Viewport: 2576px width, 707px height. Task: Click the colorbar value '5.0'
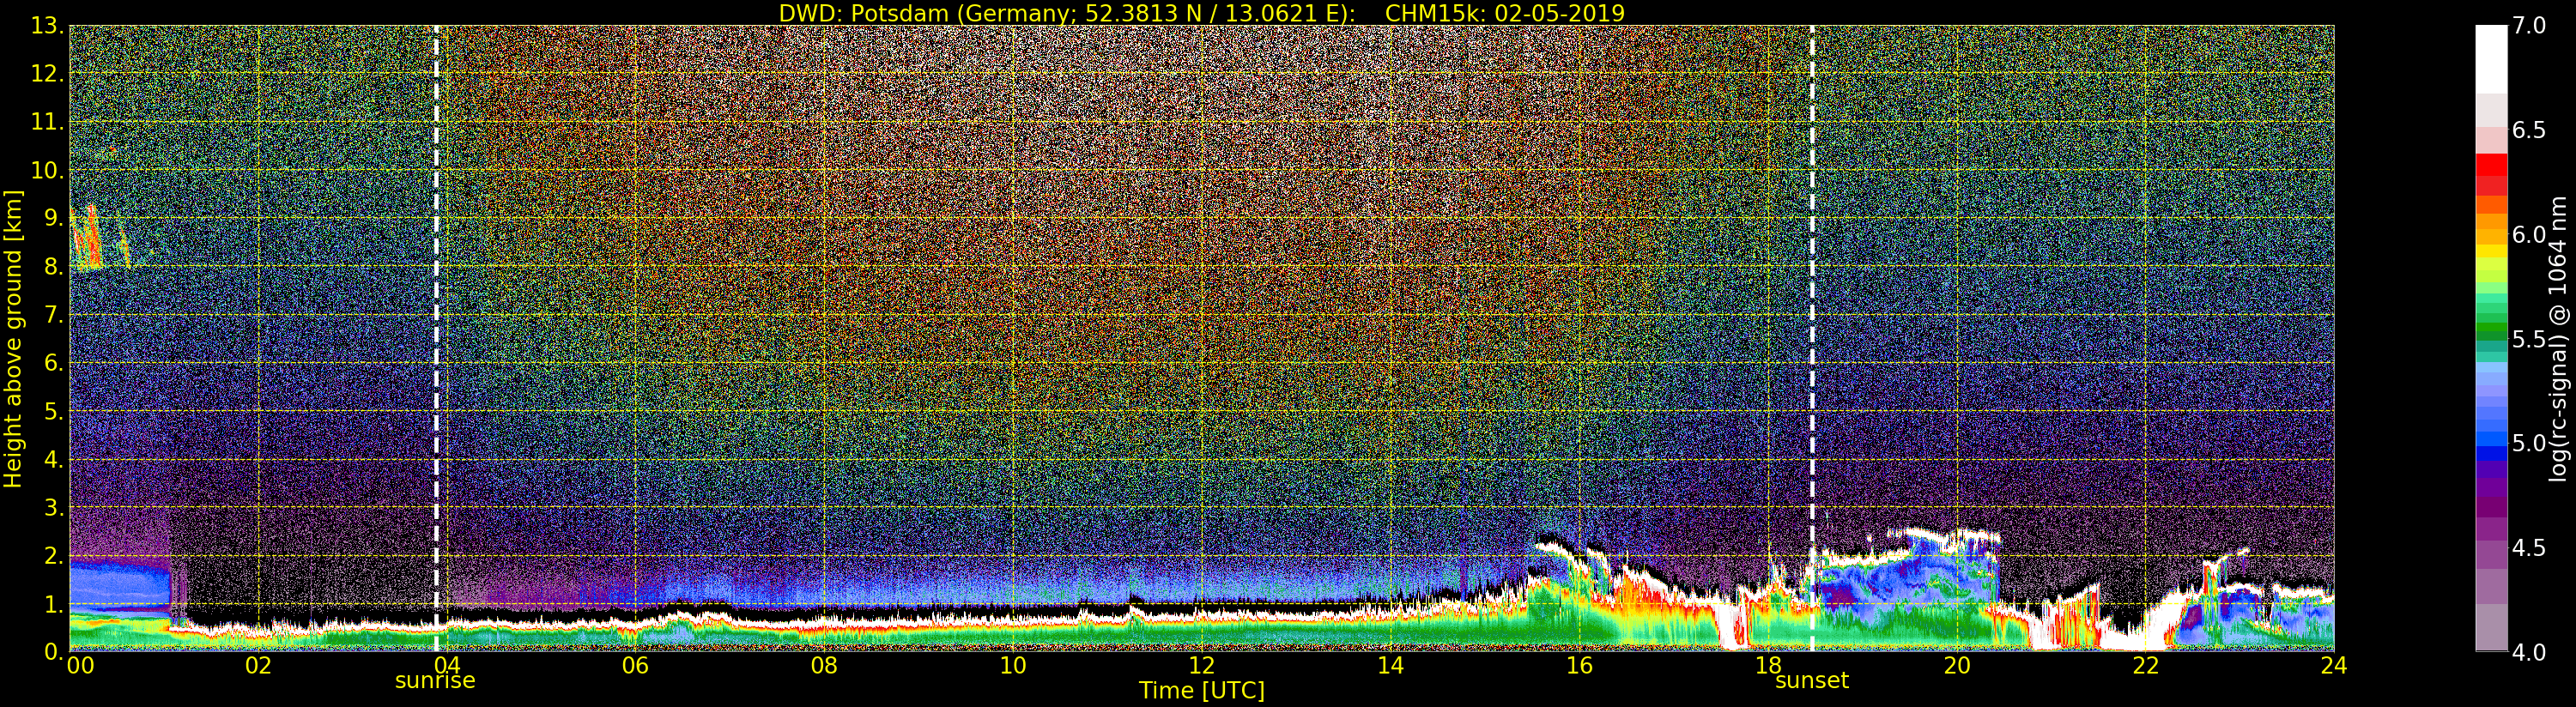2529,443
